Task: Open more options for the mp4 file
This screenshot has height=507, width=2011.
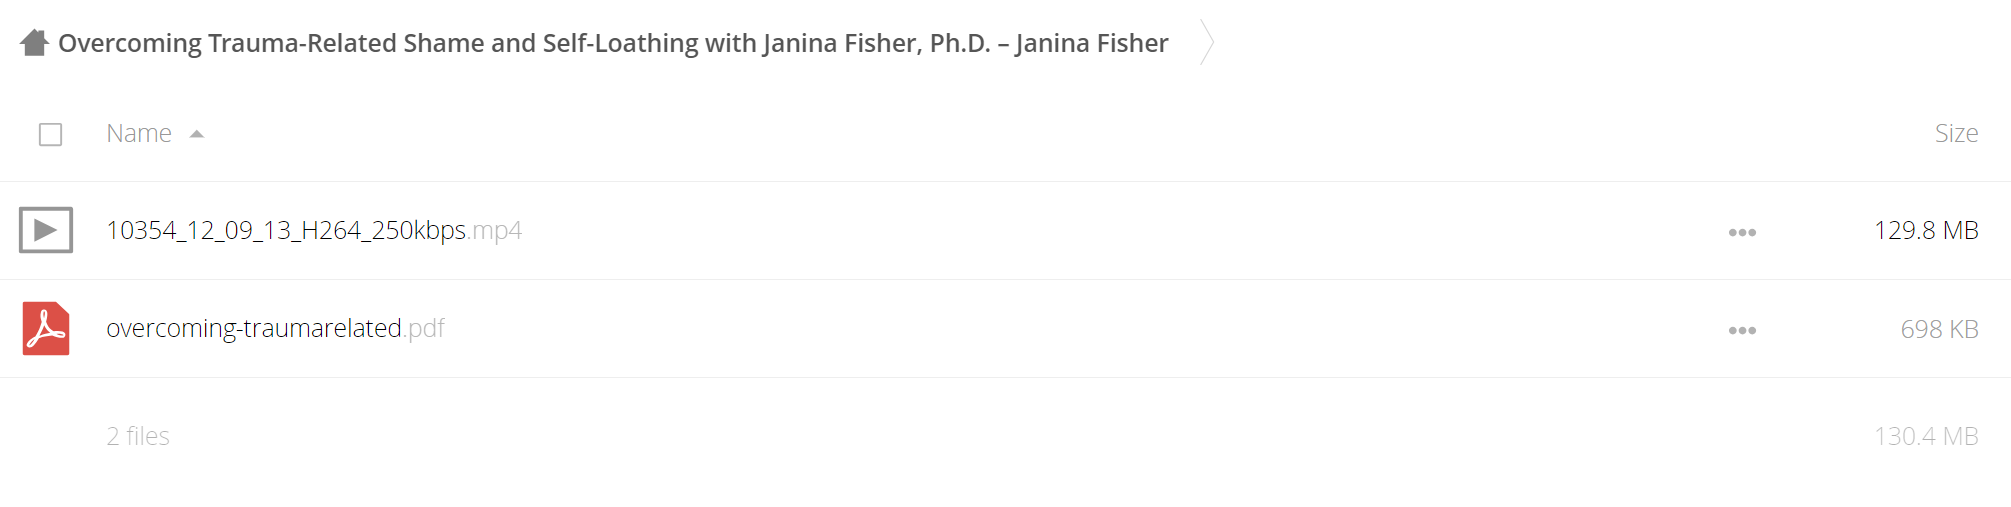Action: click(x=1742, y=232)
